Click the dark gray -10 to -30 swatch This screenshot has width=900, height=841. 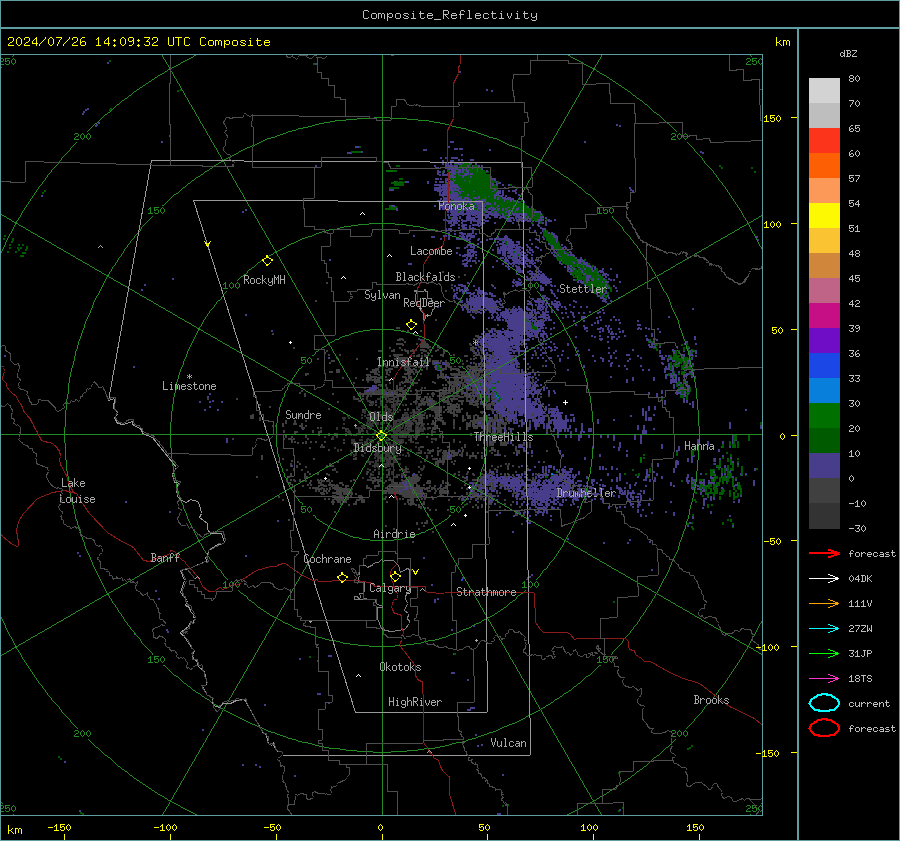[x=824, y=516]
